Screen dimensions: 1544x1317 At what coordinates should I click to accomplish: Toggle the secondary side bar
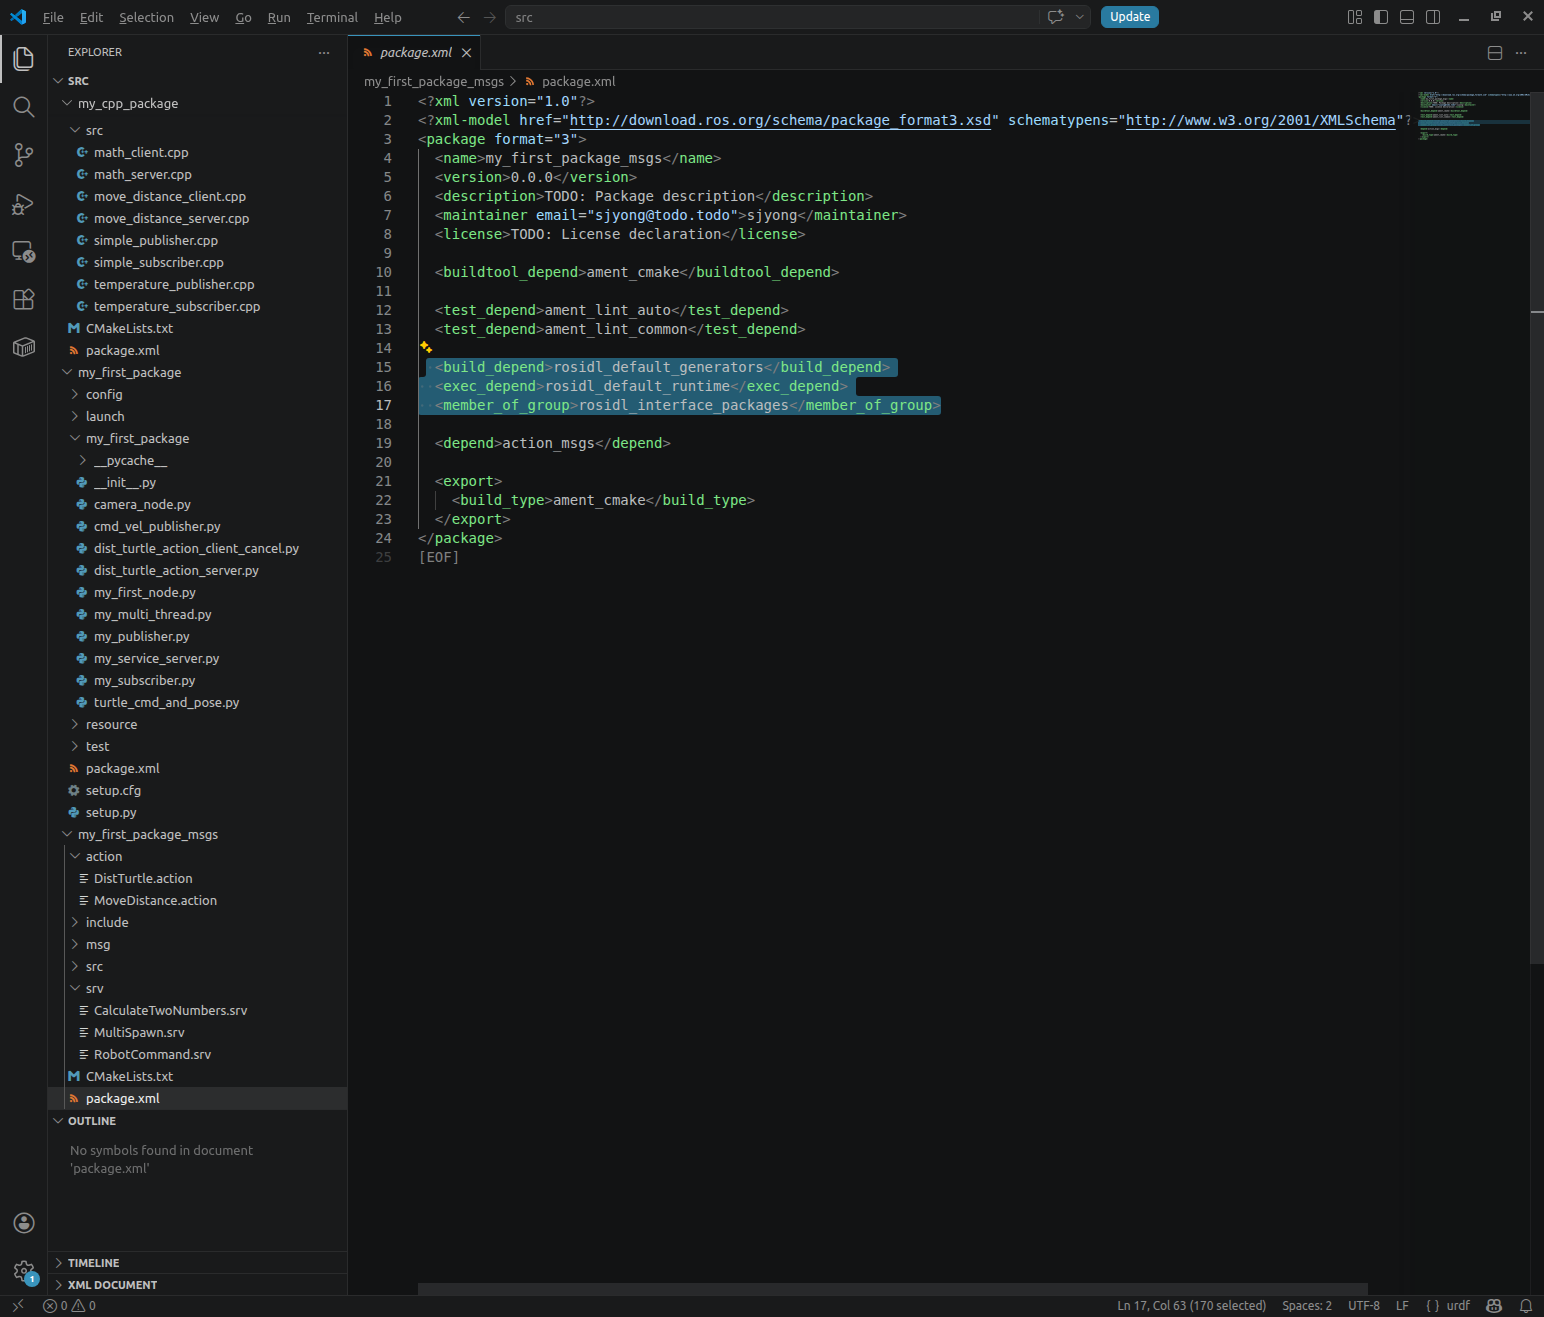[x=1433, y=17]
